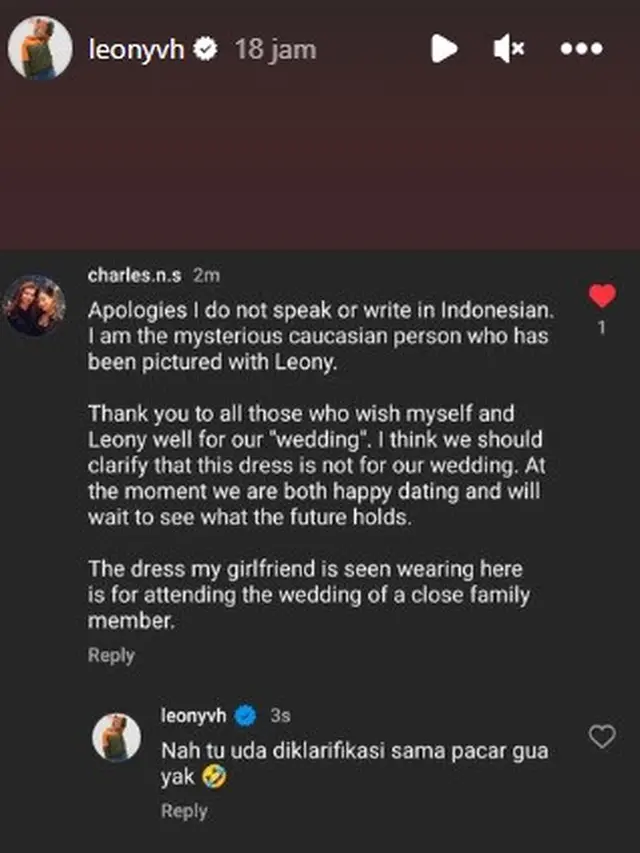Click the "3s" reply timestamp
640x853 pixels.
point(280,716)
